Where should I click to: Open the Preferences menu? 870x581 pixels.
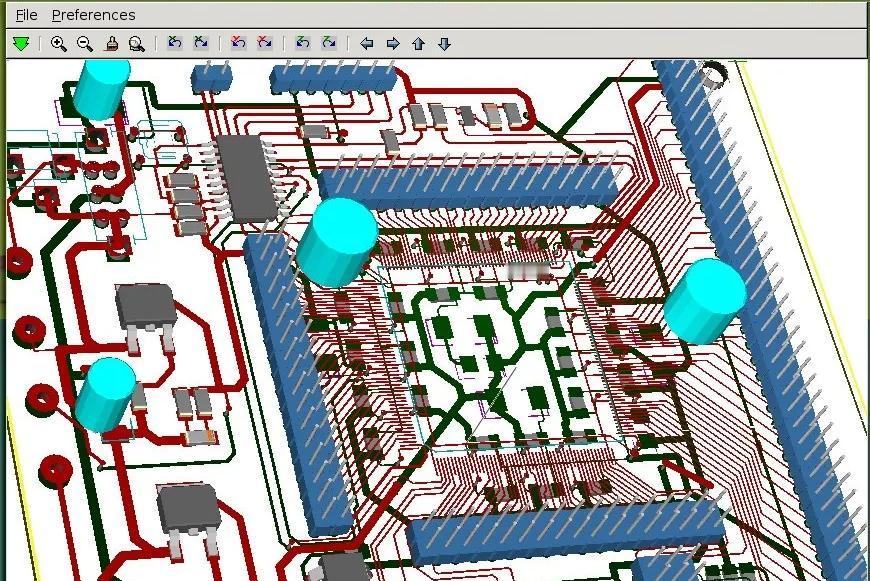coord(93,15)
